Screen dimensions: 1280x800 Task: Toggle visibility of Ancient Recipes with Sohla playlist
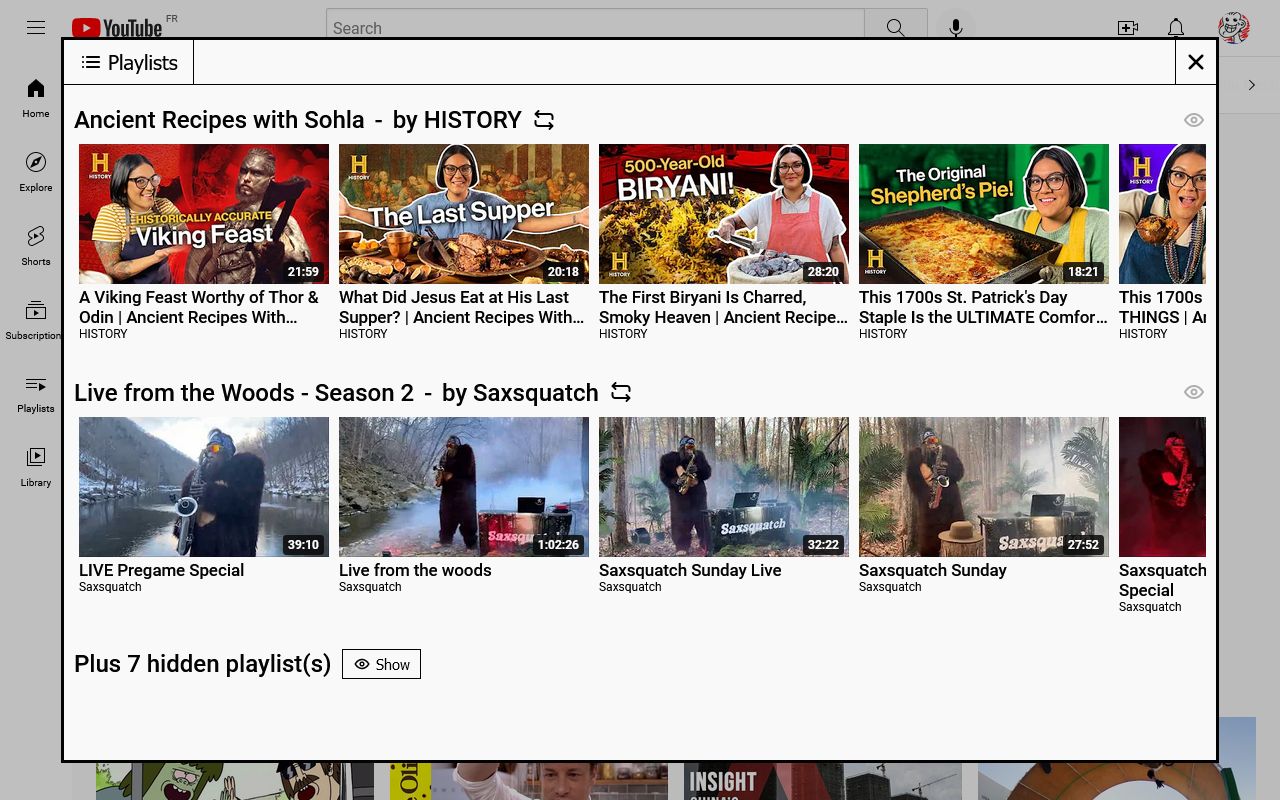(1194, 120)
